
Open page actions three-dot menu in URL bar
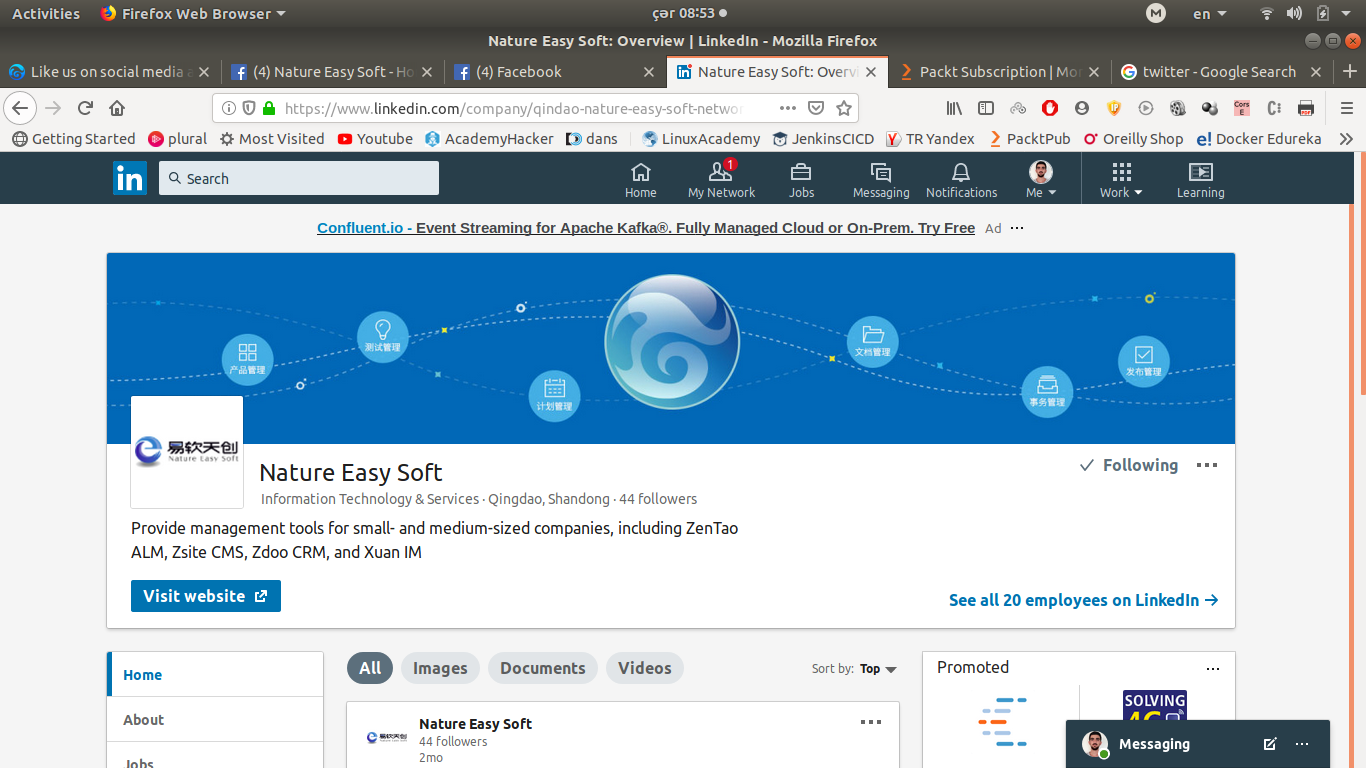pos(788,108)
